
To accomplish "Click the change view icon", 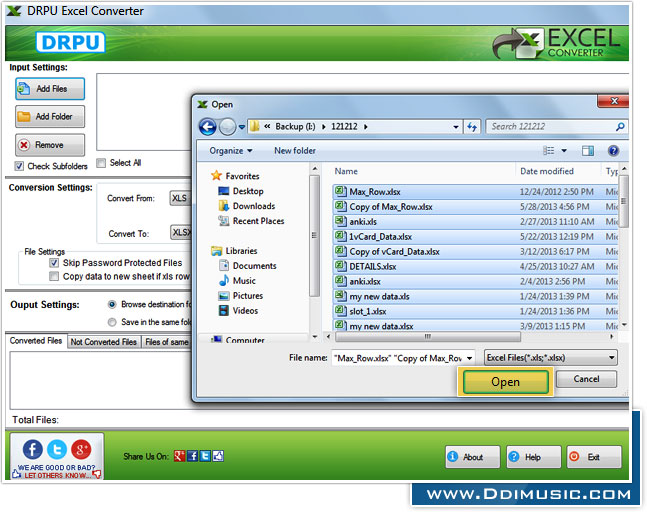I will click(548, 151).
